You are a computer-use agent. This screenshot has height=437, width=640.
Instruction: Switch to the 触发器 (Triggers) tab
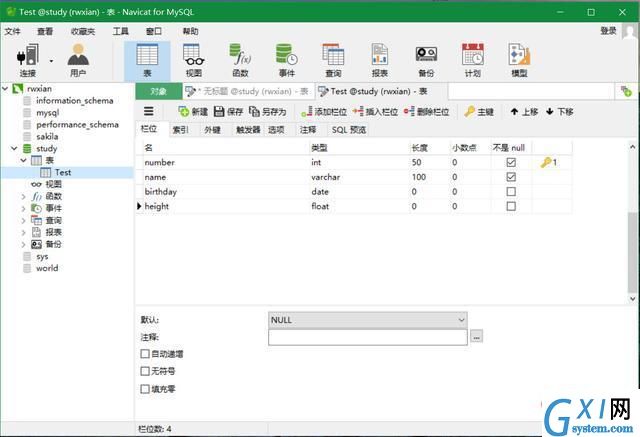248,130
